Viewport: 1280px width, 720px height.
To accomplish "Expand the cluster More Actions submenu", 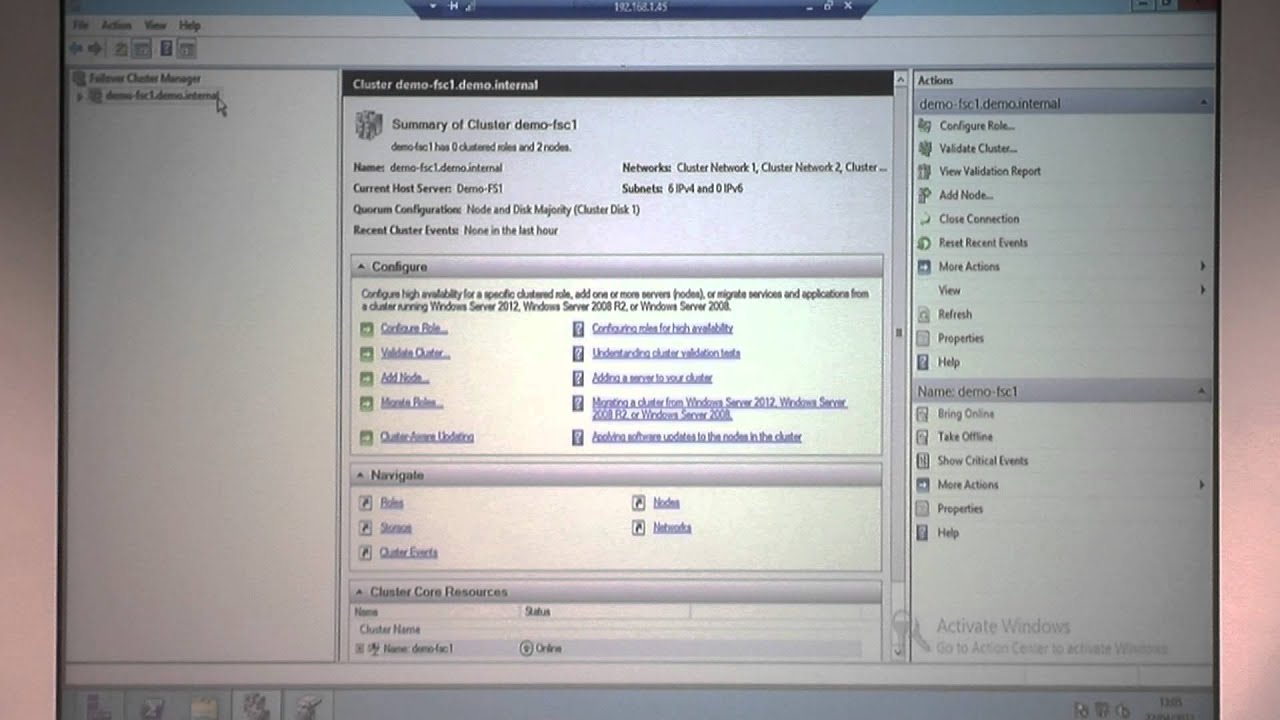I will (x=1202, y=266).
